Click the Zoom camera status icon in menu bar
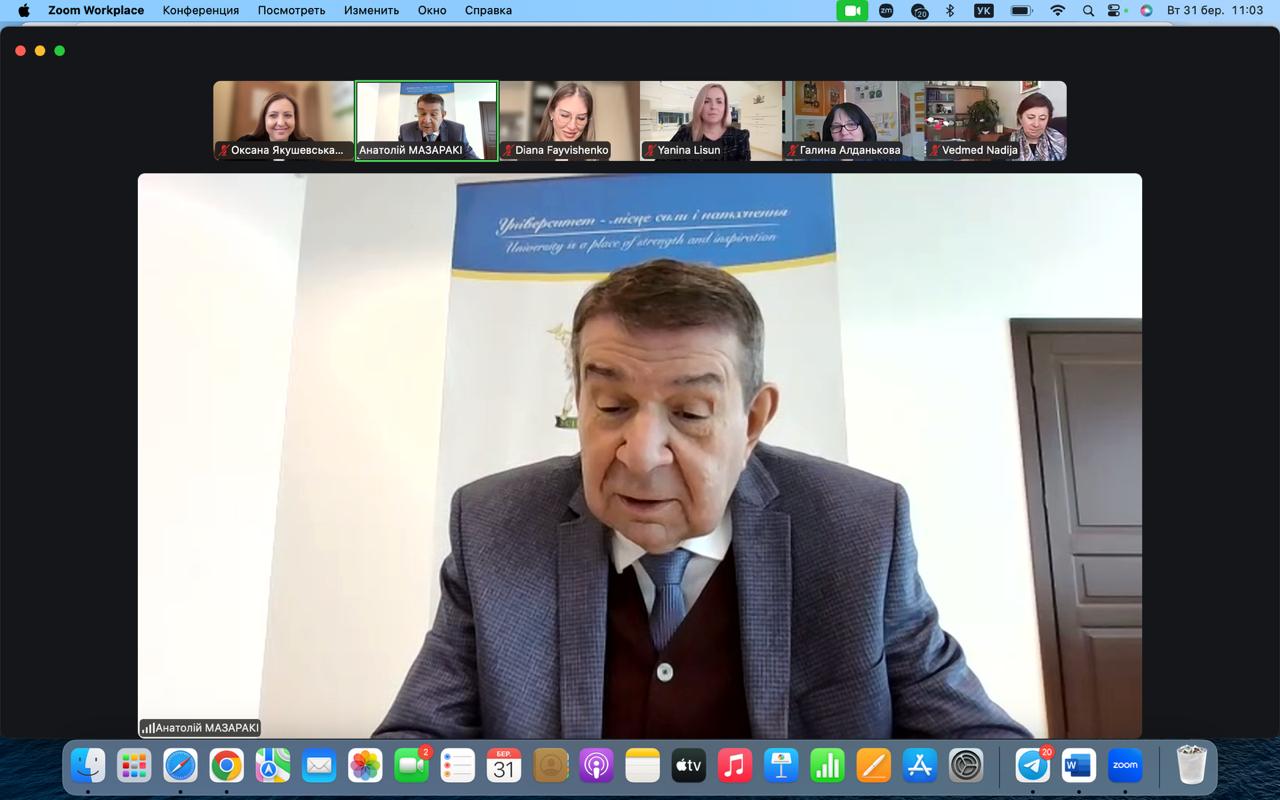1280x800 pixels. point(852,11)
